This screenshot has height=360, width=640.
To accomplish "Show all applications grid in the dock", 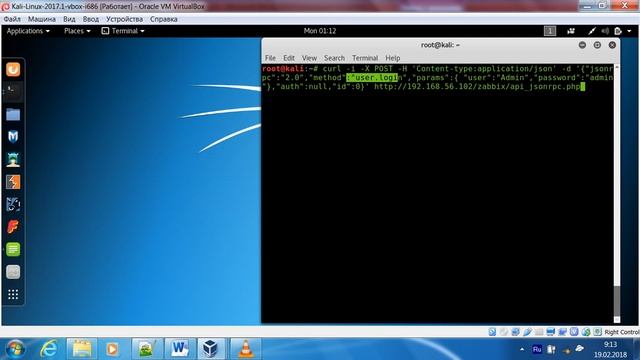I will [13, 294].
